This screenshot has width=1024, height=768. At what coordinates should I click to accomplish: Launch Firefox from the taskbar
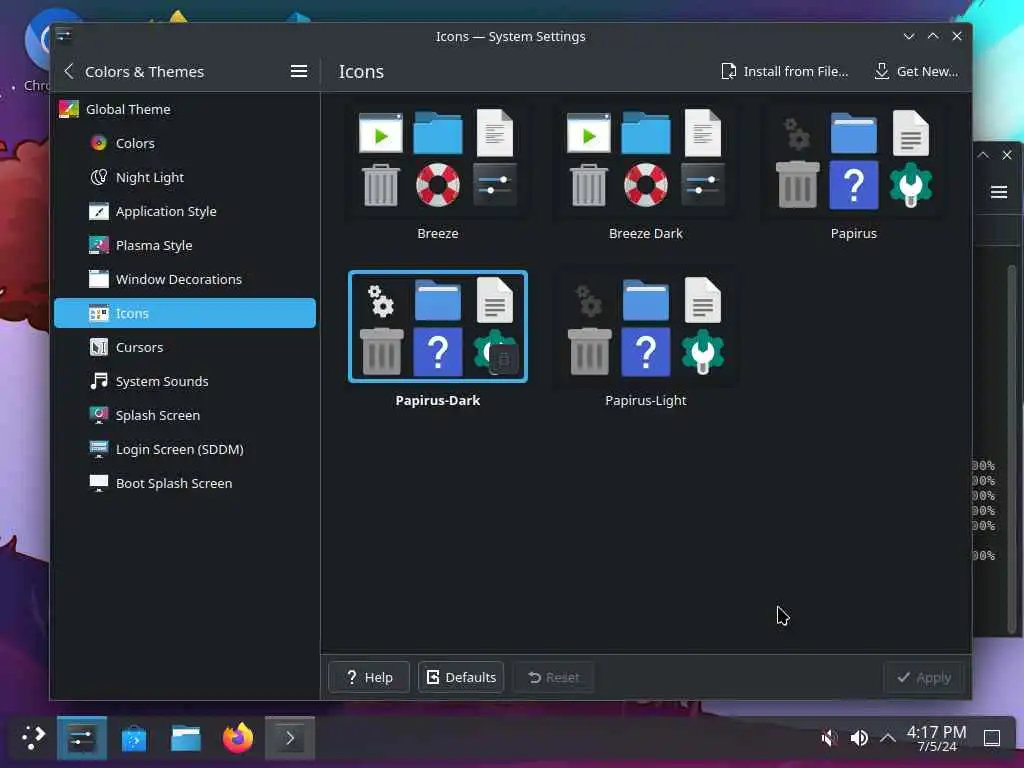click(x=238, y=738)
